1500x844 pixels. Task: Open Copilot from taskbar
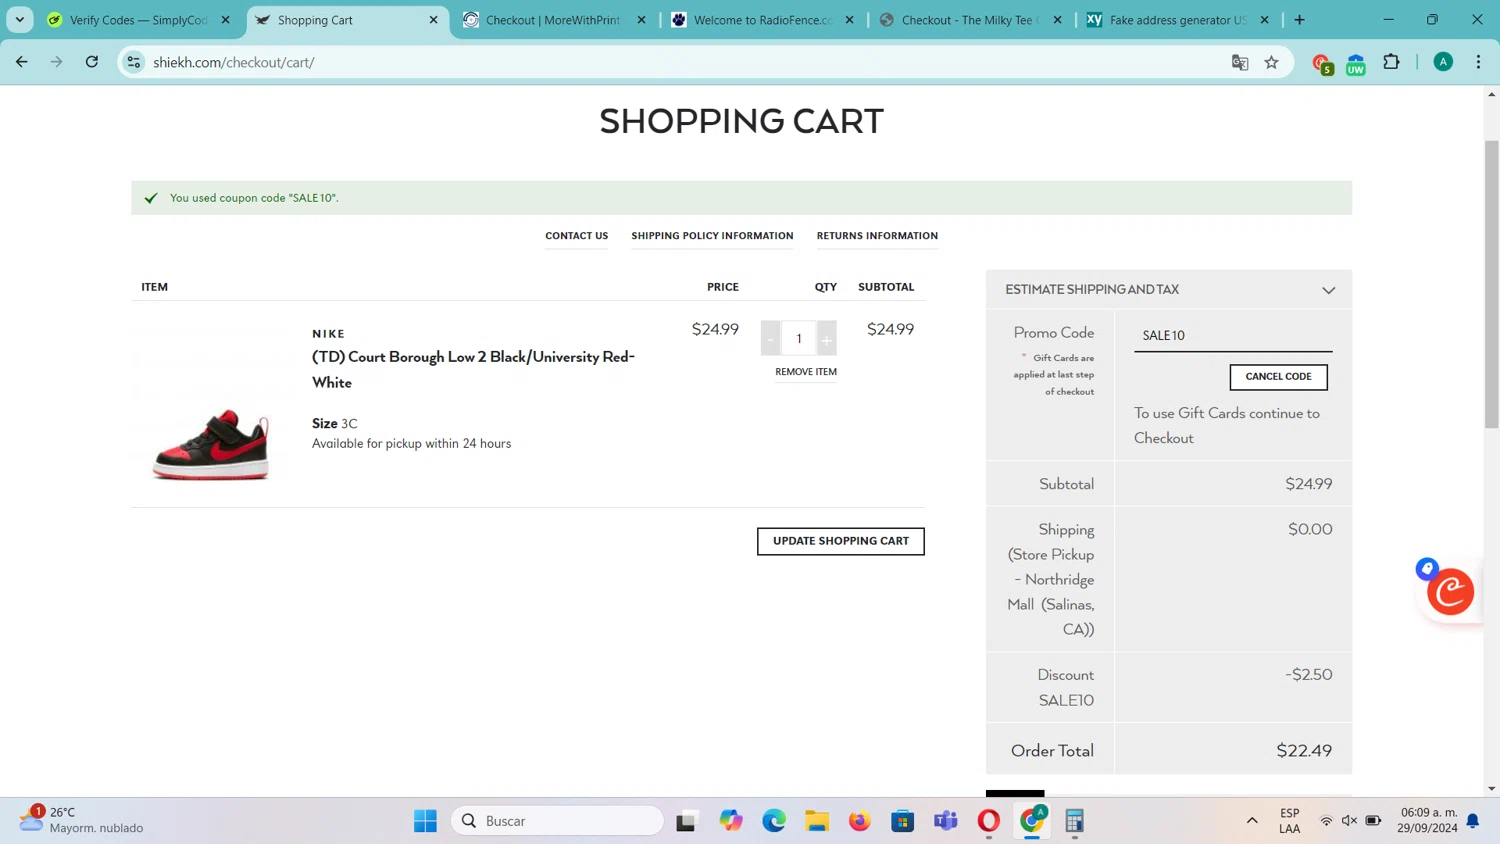[731, 821]
